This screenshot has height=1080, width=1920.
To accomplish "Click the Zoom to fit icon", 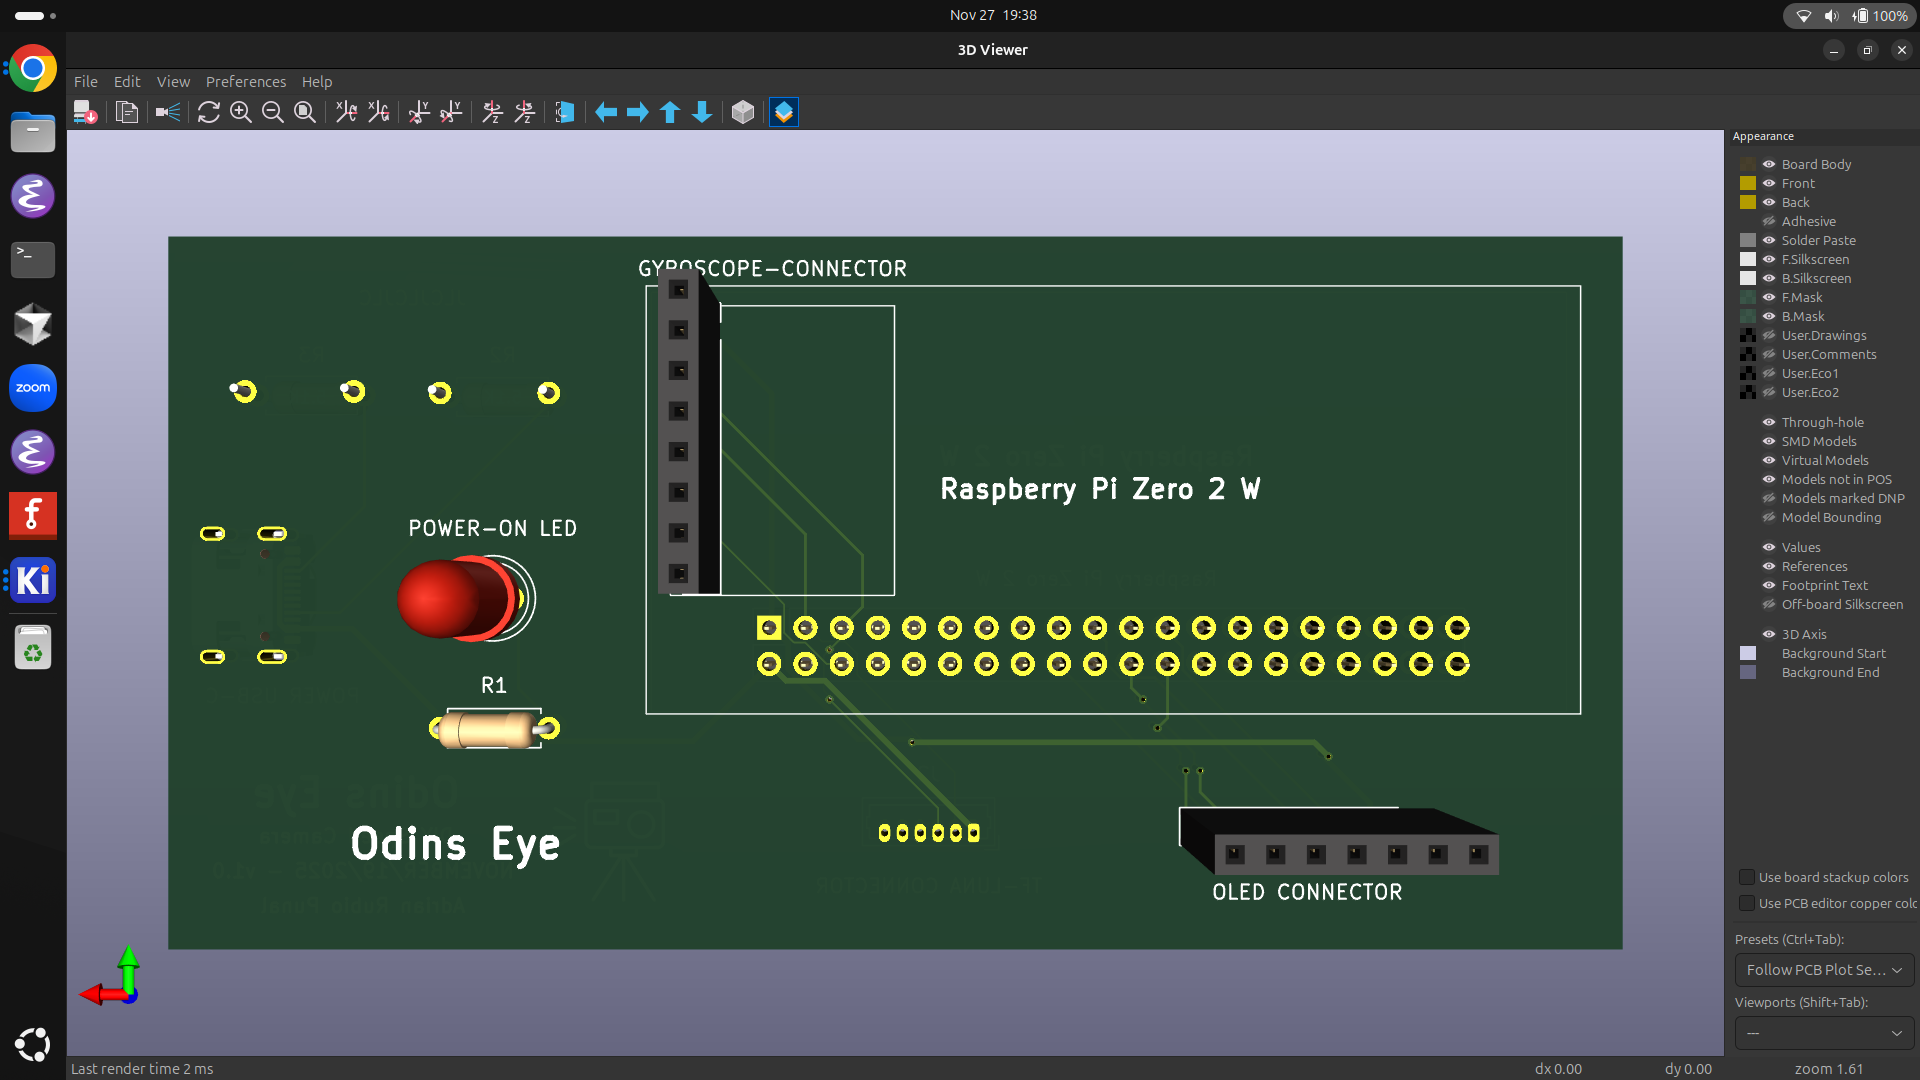I will coord(305,112).
